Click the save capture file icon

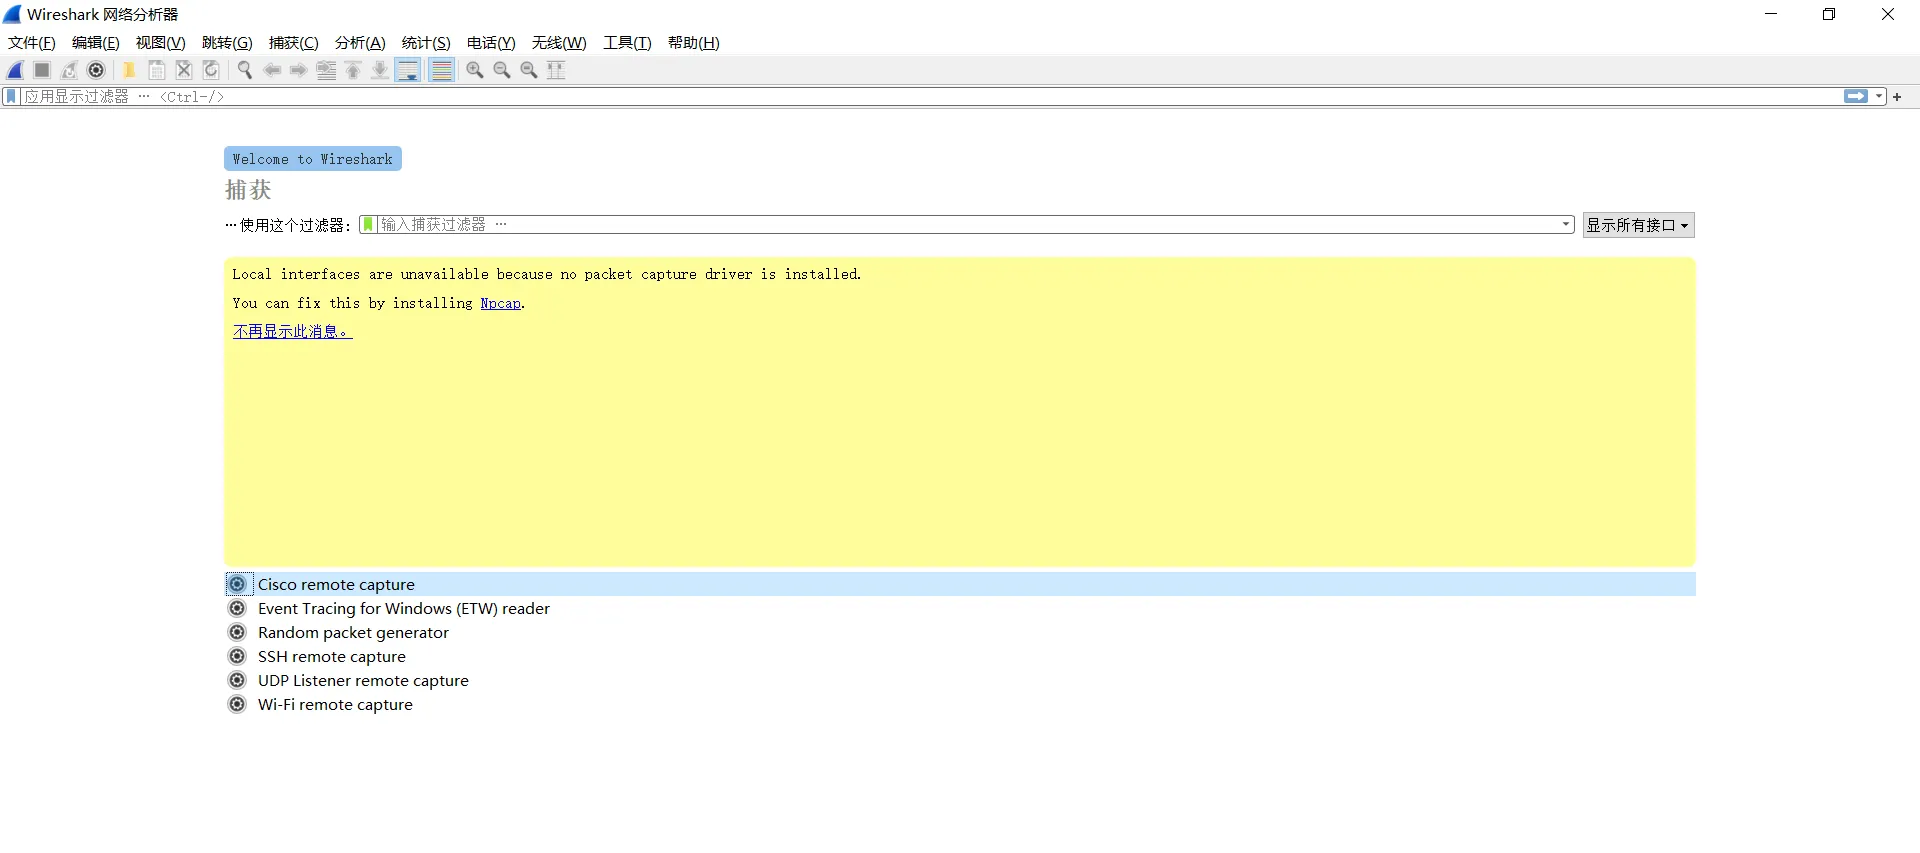click(157, 70)
